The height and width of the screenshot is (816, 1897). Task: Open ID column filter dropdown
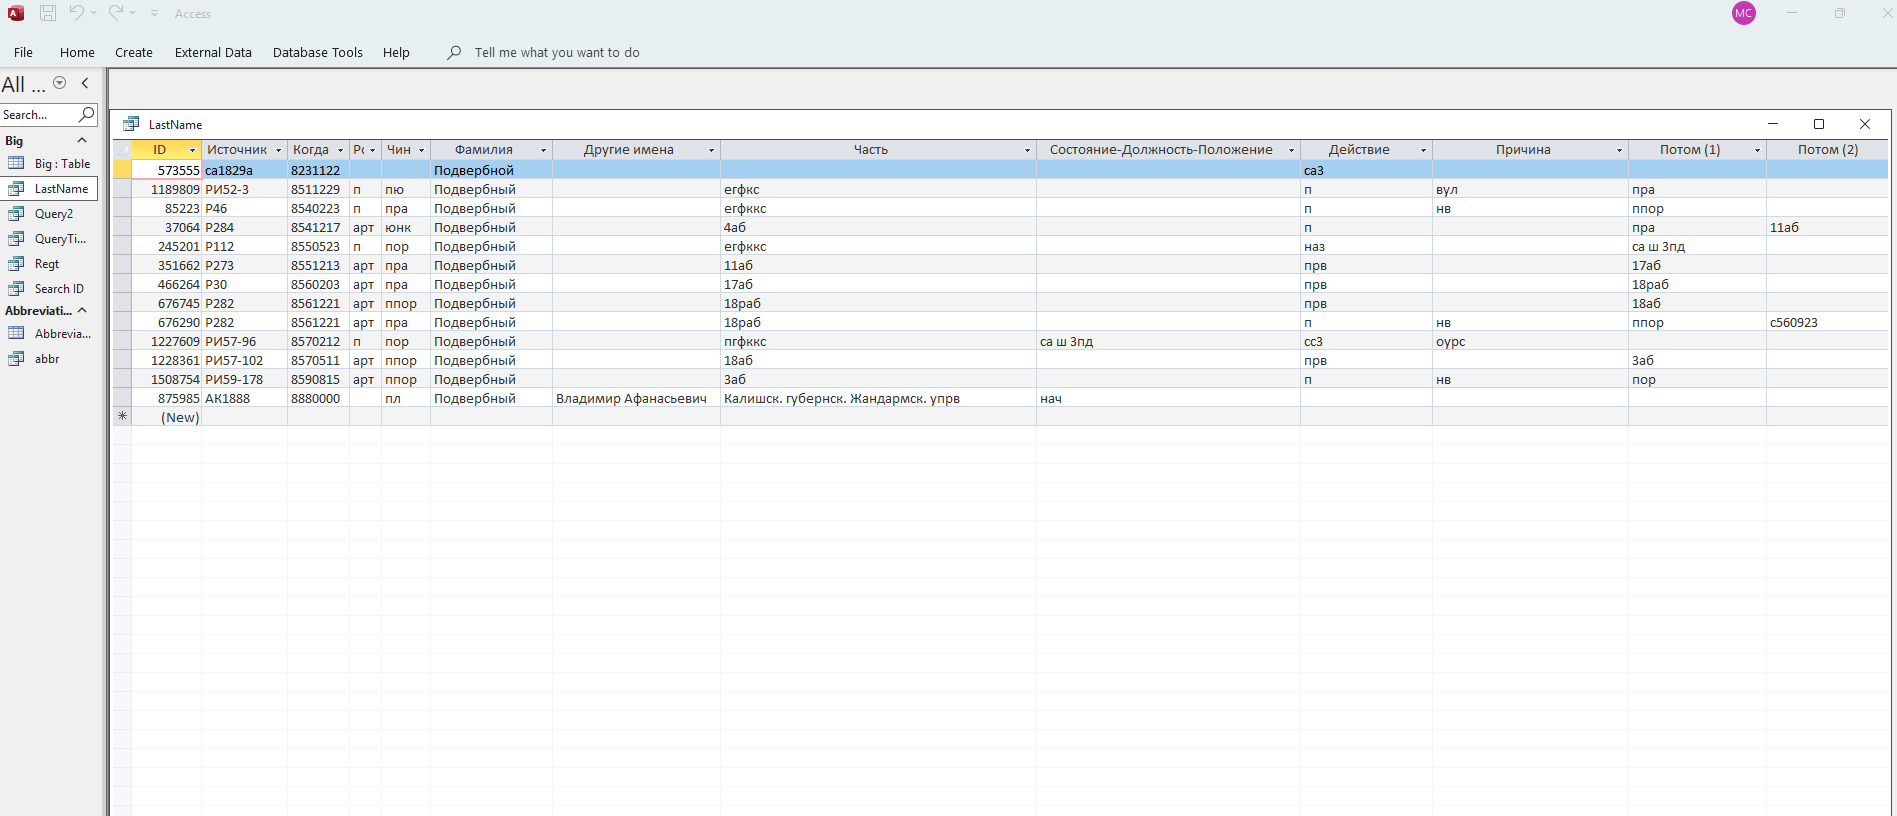[x=192, y=150]
